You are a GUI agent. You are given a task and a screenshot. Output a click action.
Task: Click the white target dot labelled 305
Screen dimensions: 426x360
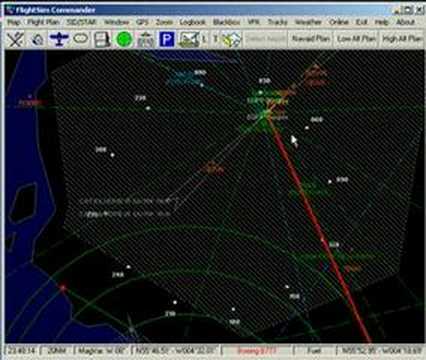(112, 155)
